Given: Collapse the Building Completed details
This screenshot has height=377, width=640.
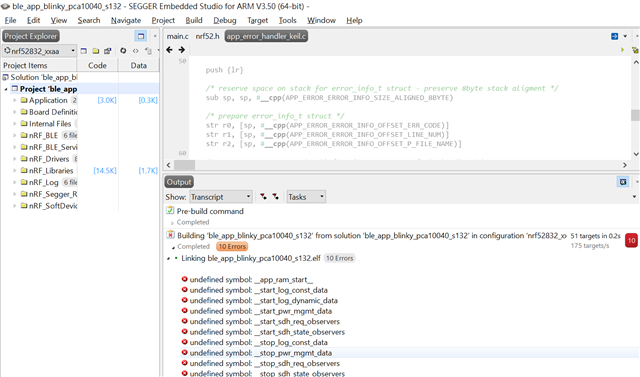Looking at the screenshot, I should (173, 247).
